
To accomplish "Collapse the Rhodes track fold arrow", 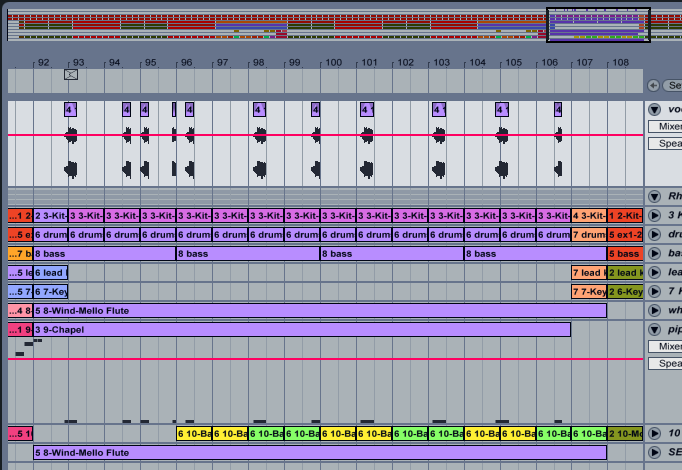I will coord(654,196).
